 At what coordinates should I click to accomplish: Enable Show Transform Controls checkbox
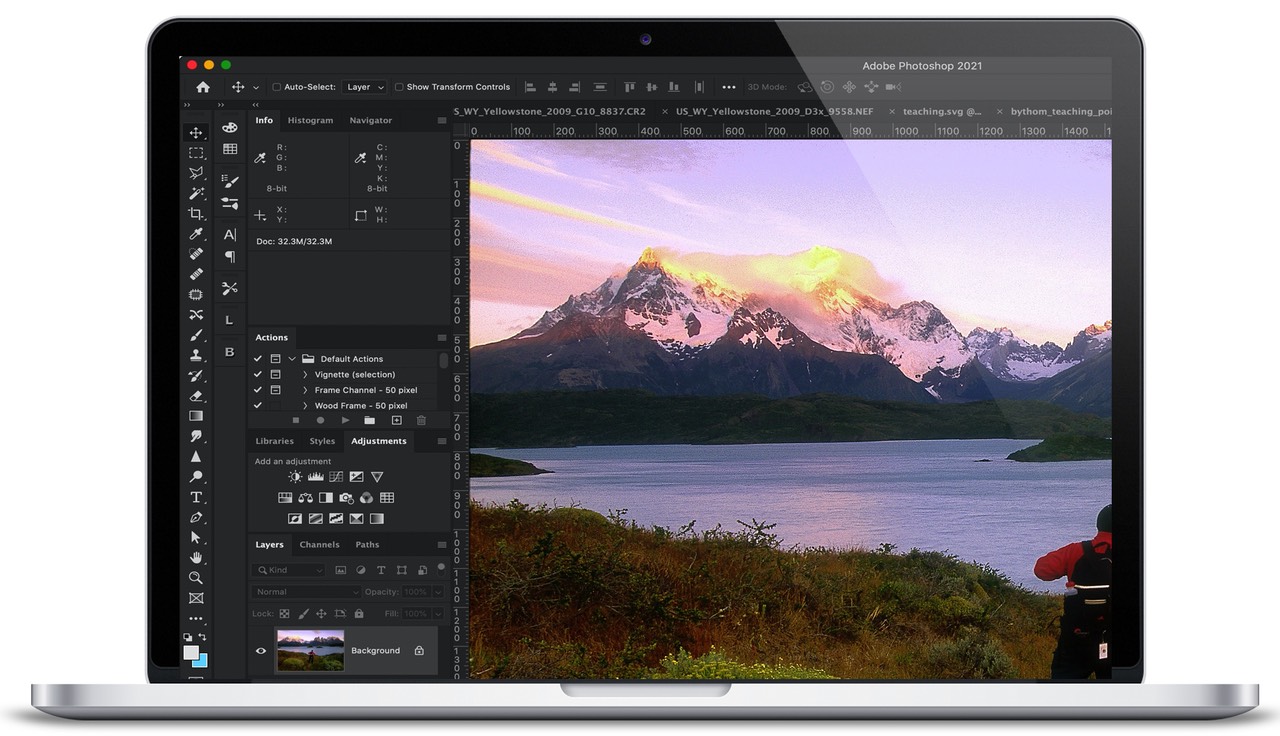[x=399, y=87]
